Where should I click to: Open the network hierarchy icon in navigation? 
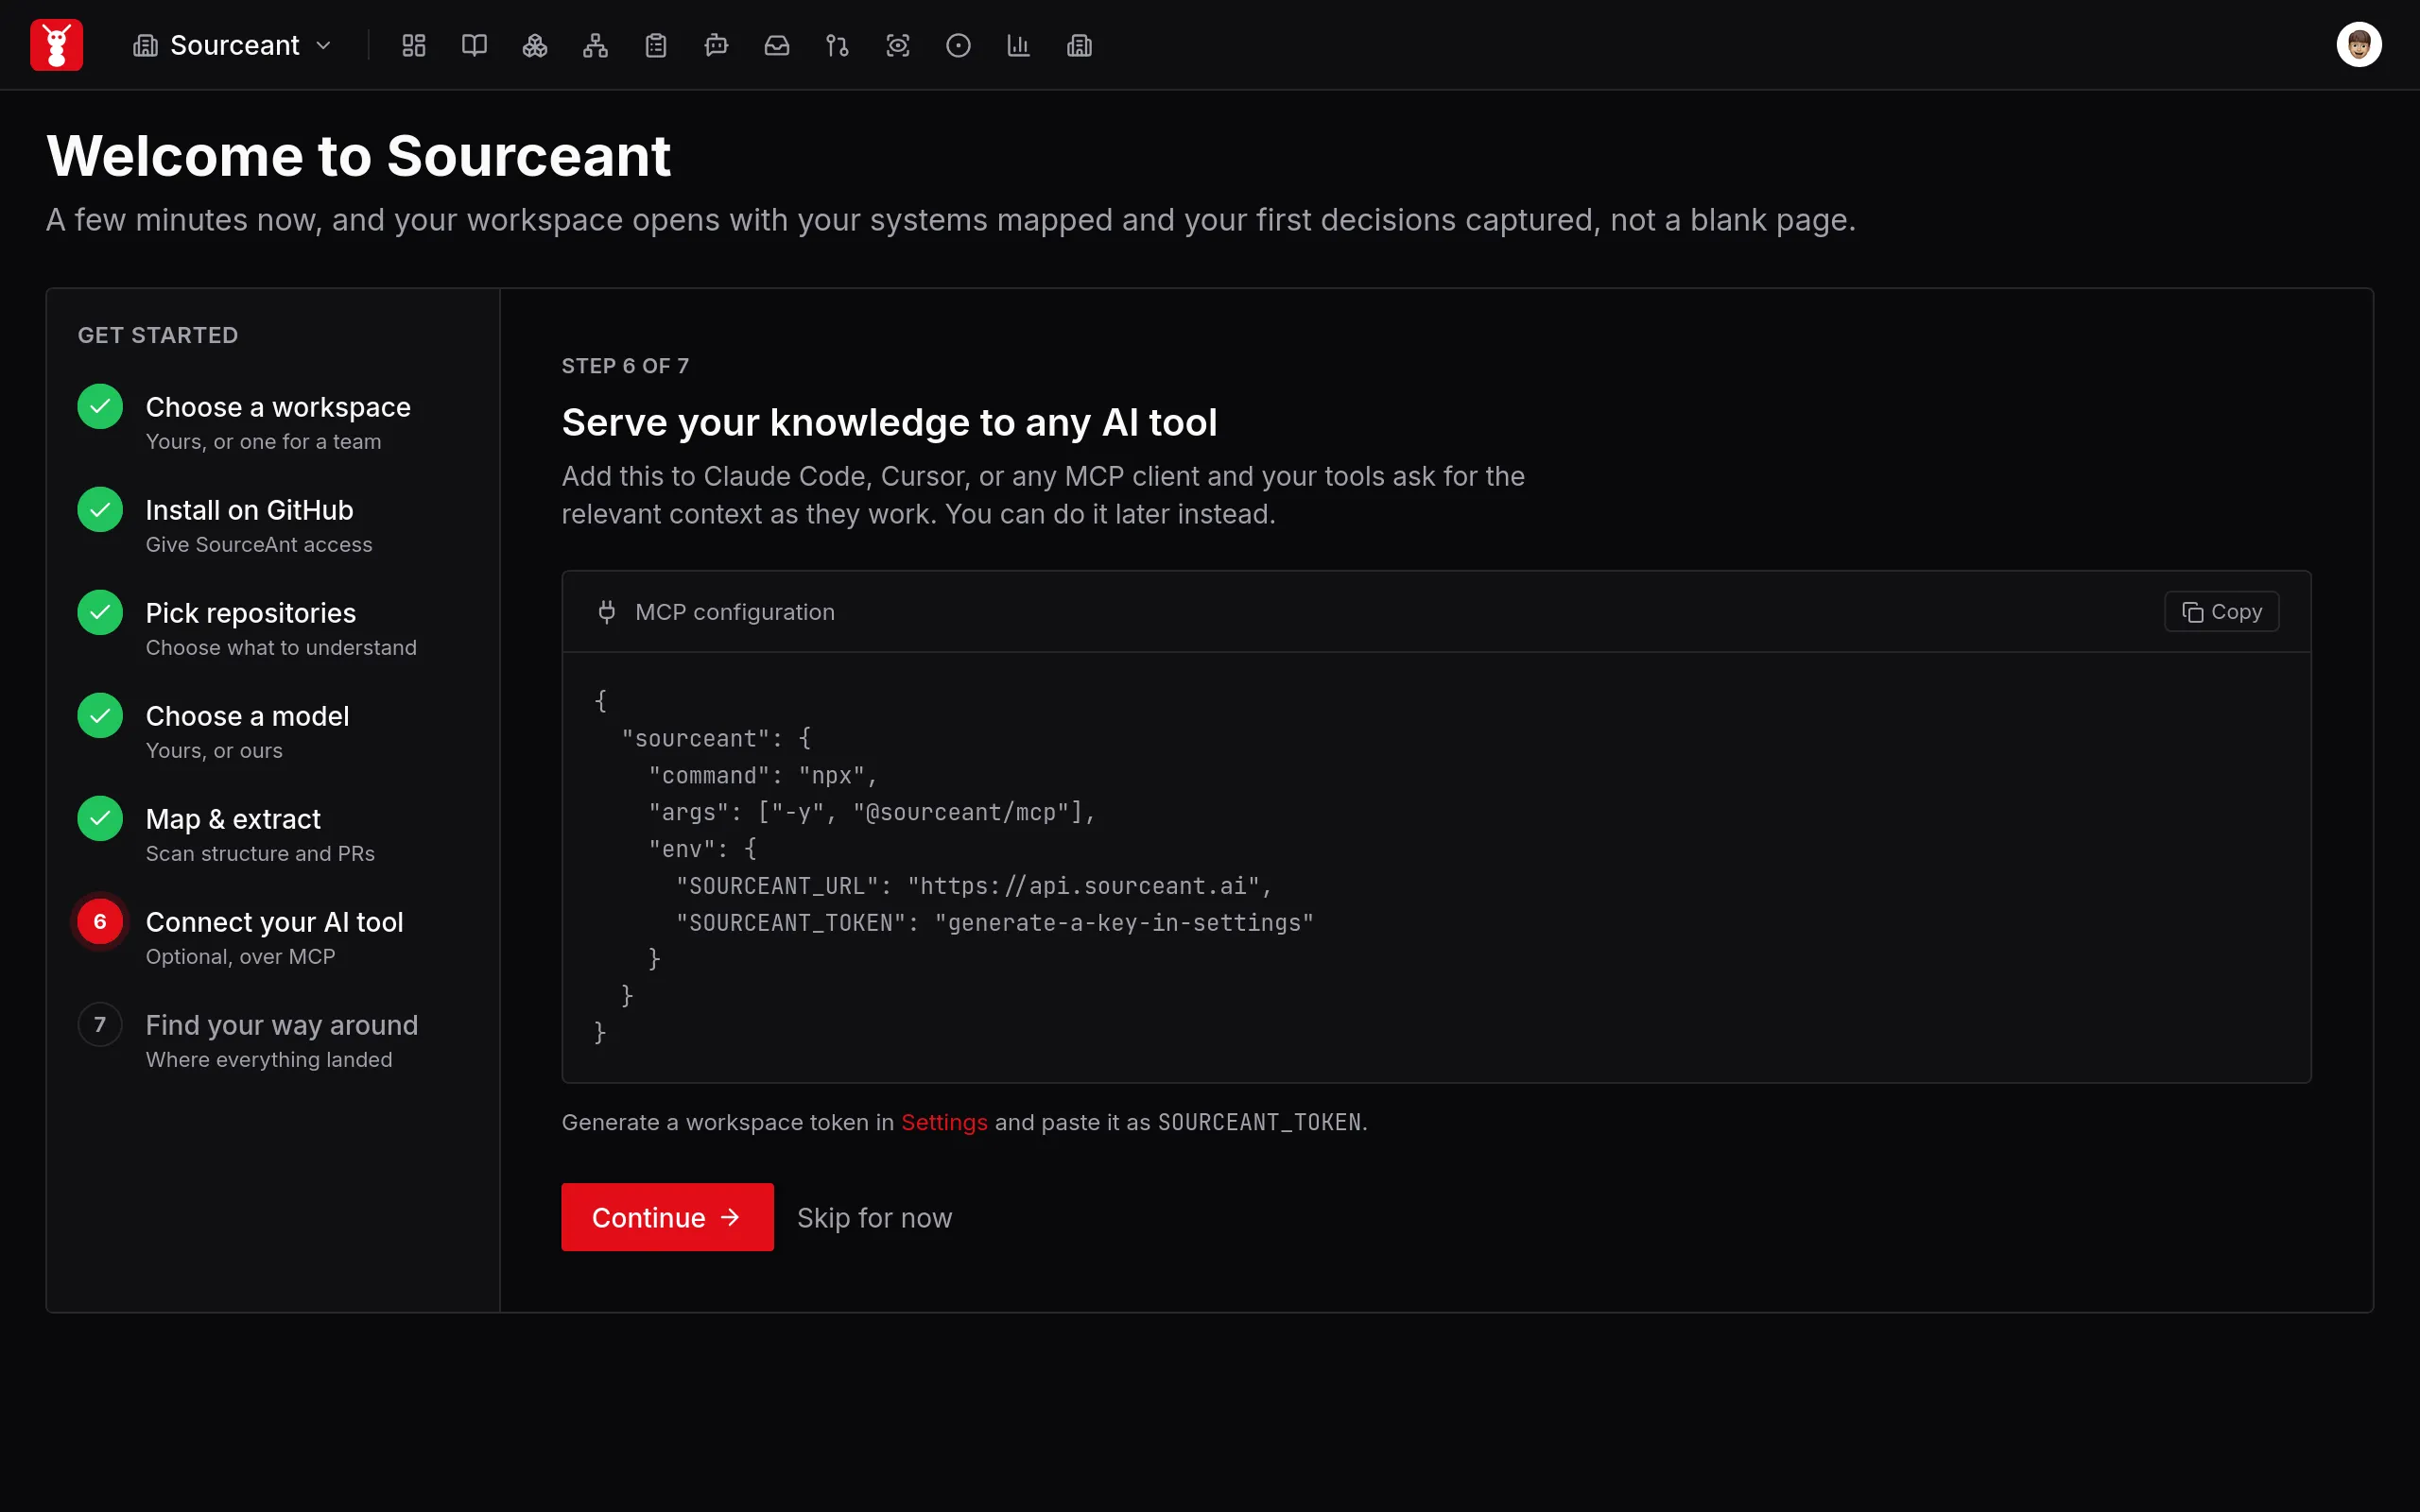point(596,45)
